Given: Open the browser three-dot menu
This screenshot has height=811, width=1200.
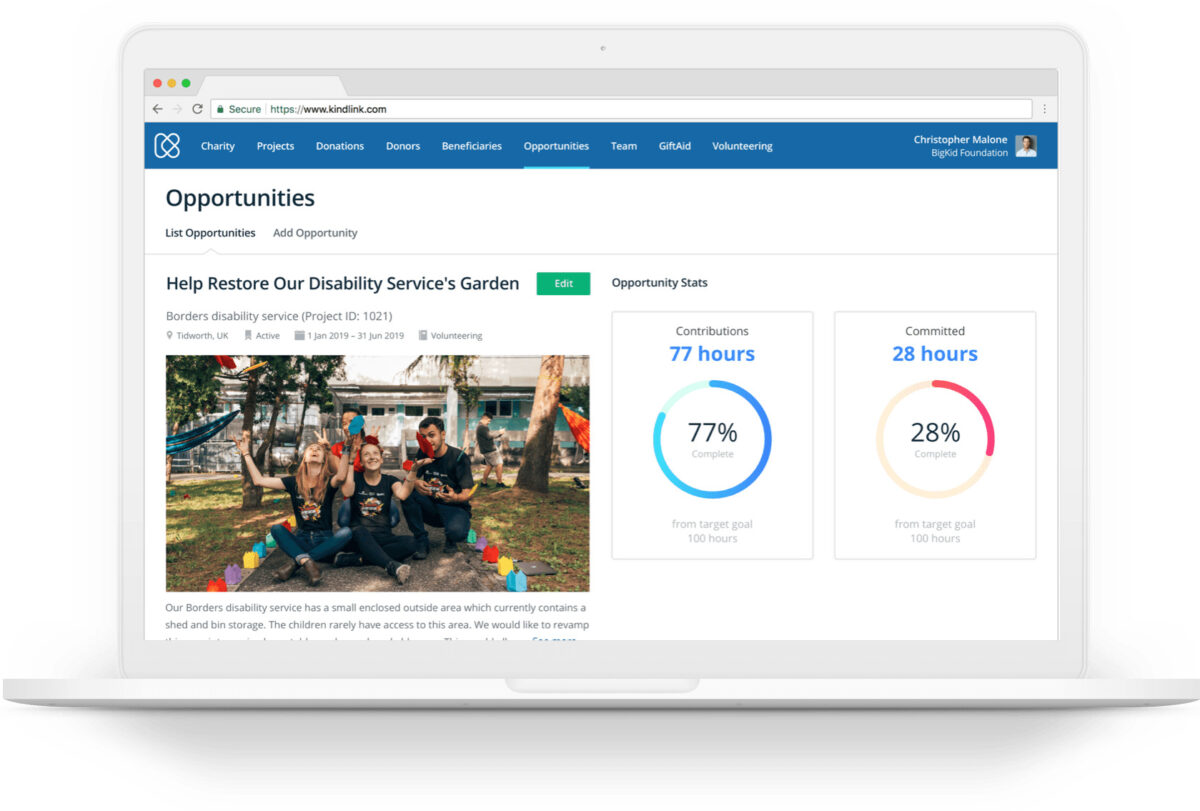Looking at the screenshot, I should (x=1044, y=109).
